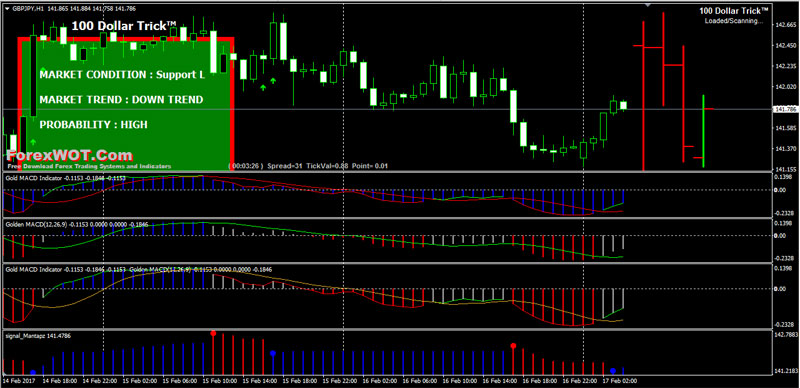Click the '14 Feb 18:00' time label

pos(60,381)
